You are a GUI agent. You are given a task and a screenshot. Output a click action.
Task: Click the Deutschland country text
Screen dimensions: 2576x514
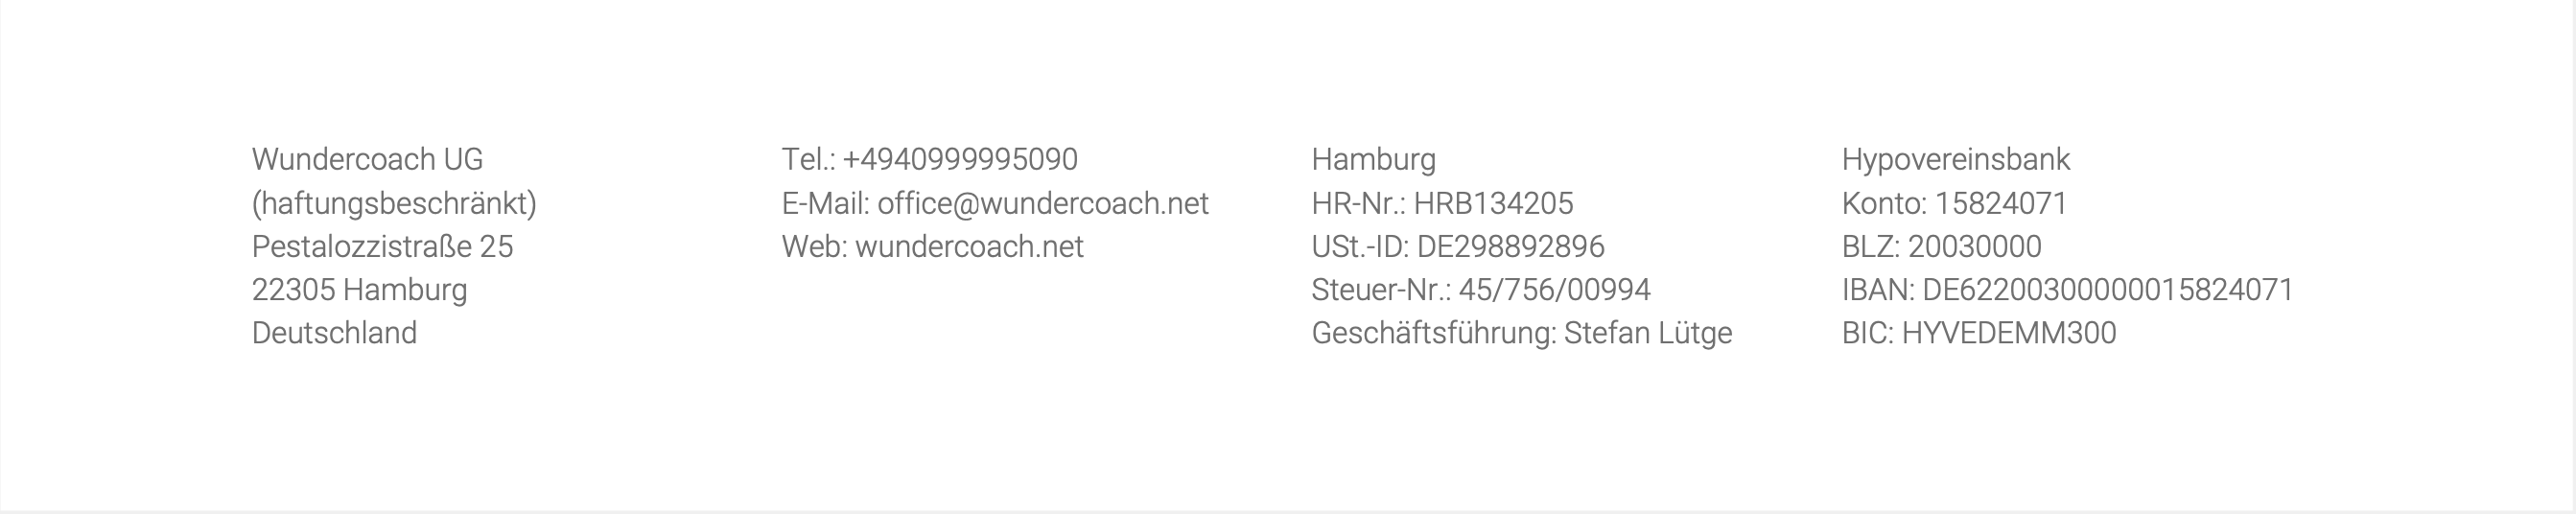(334, 333)
